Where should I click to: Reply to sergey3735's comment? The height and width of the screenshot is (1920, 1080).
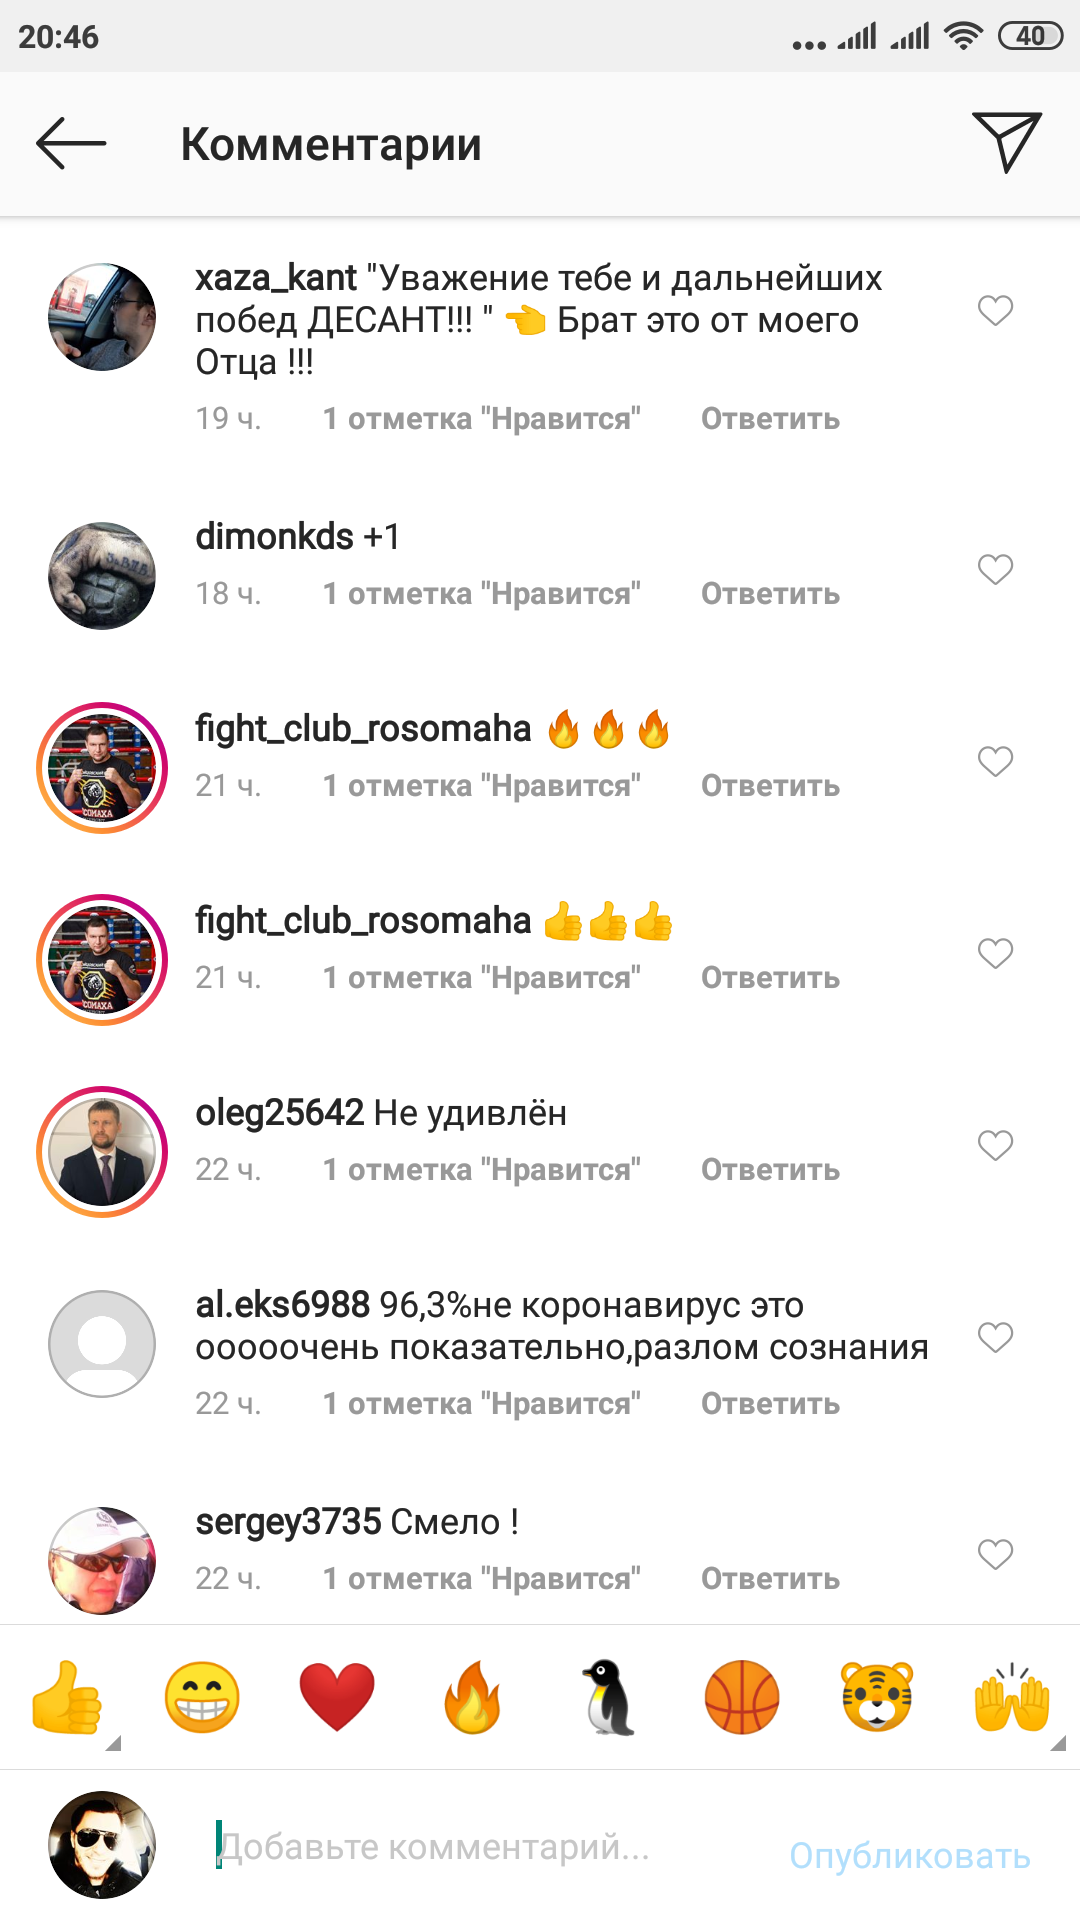pos(770,1579)
